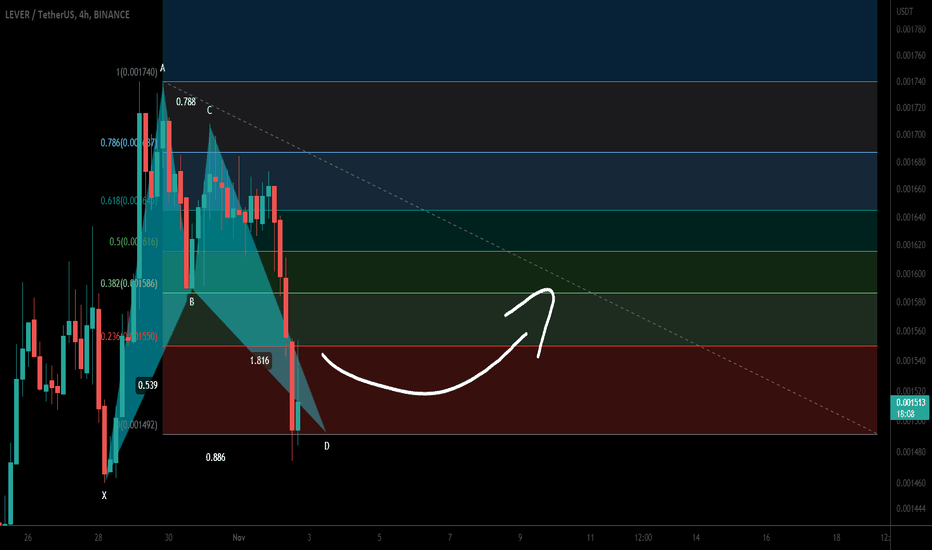The image size is (932, 550).
Task: Click the 0.001760 price axis label
Action: 911,55
